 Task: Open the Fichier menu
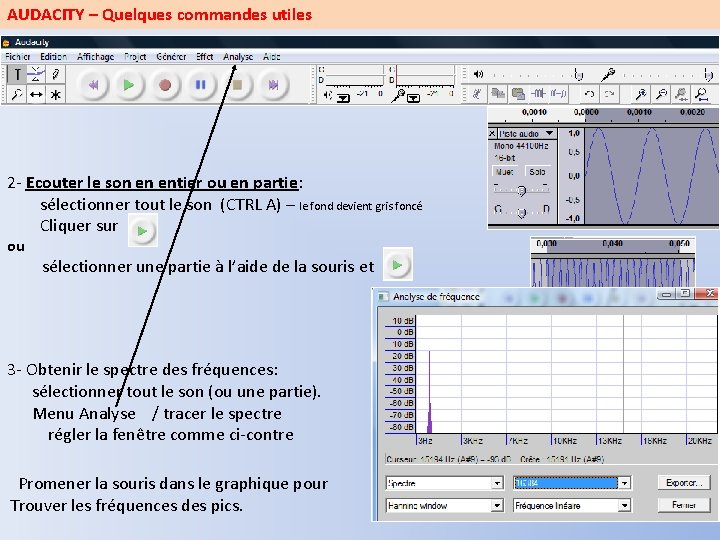click(x=17, y=56)
